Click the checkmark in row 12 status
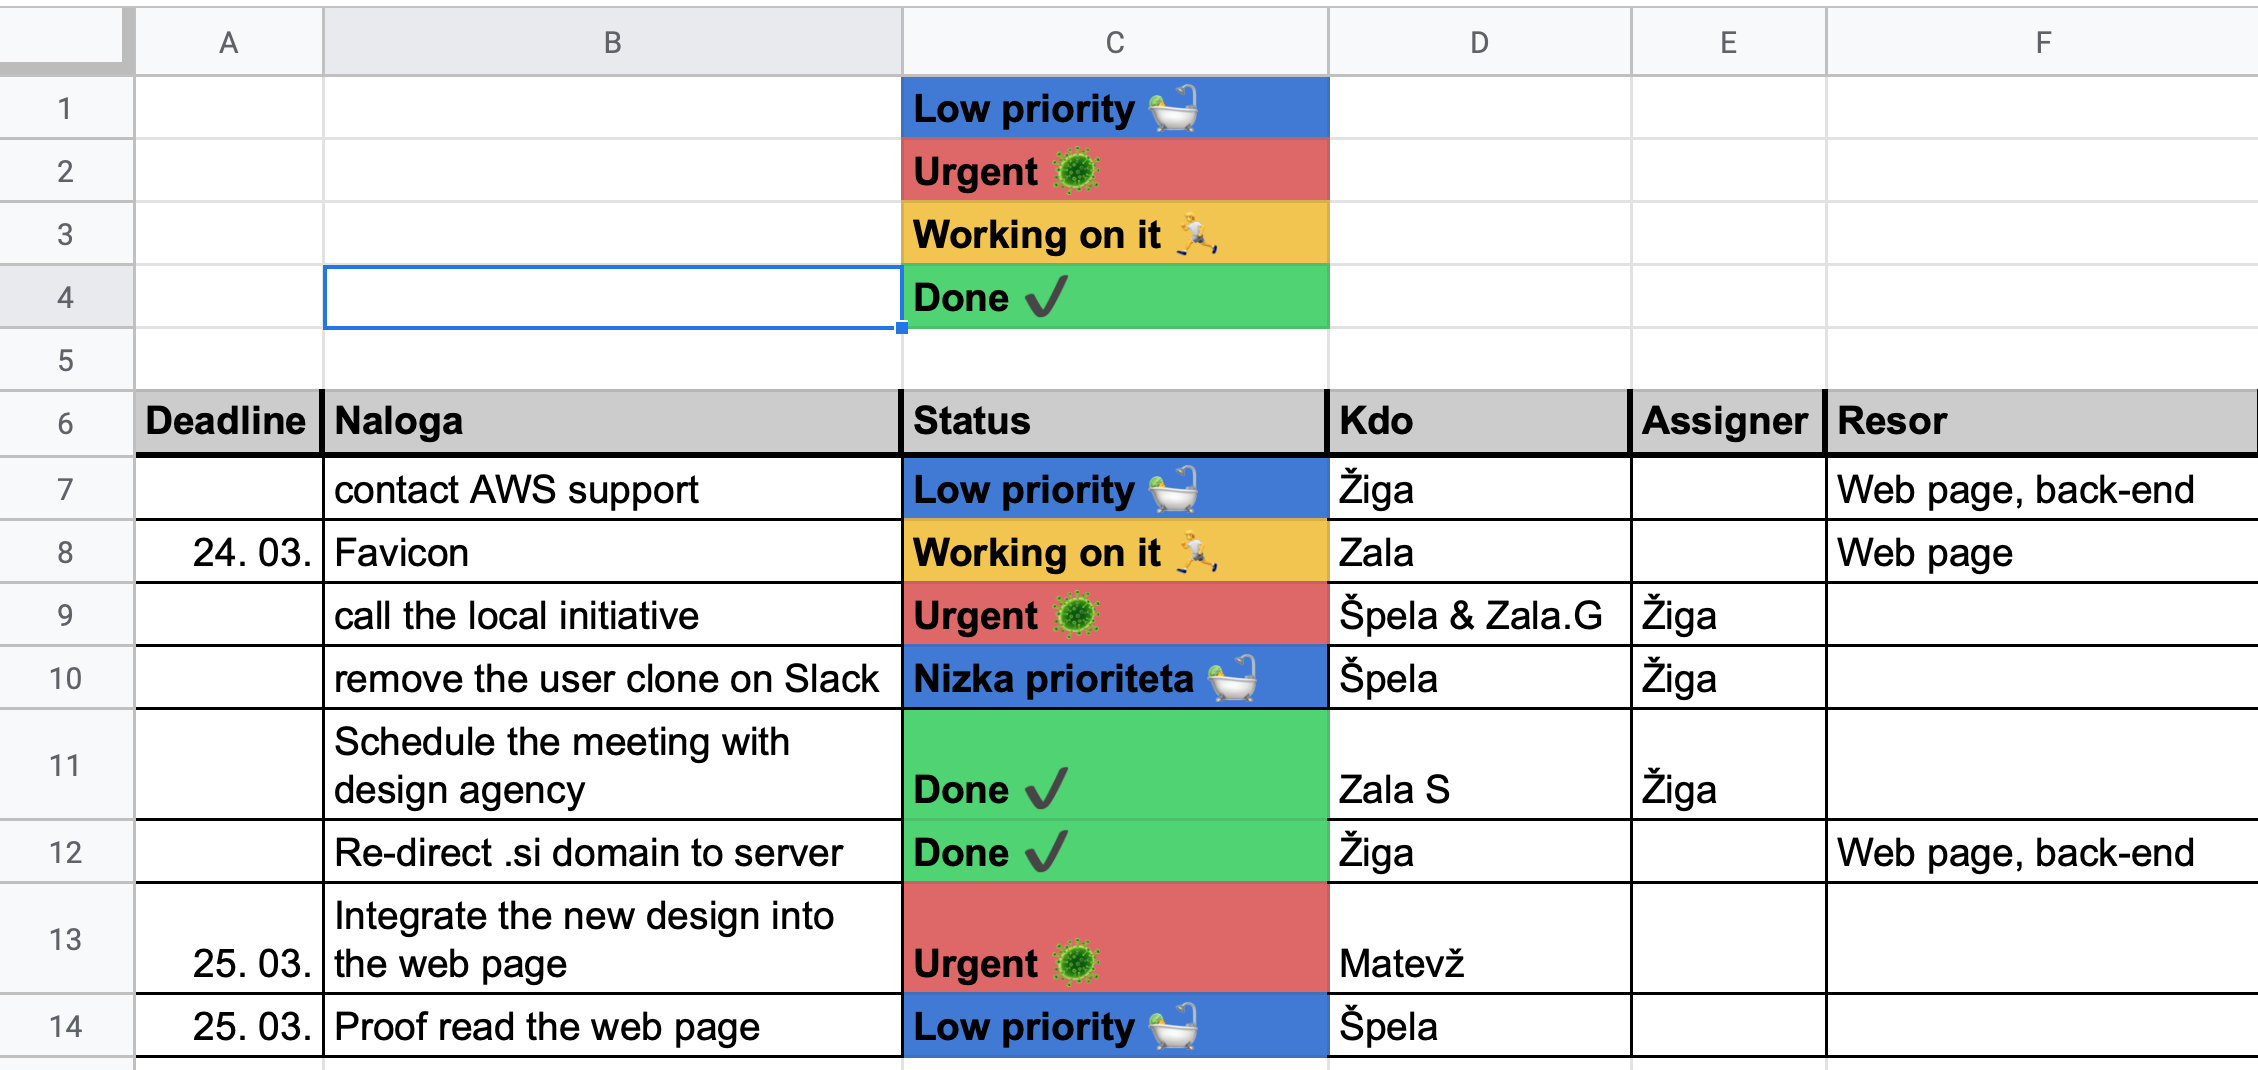 click(1046, 852)
